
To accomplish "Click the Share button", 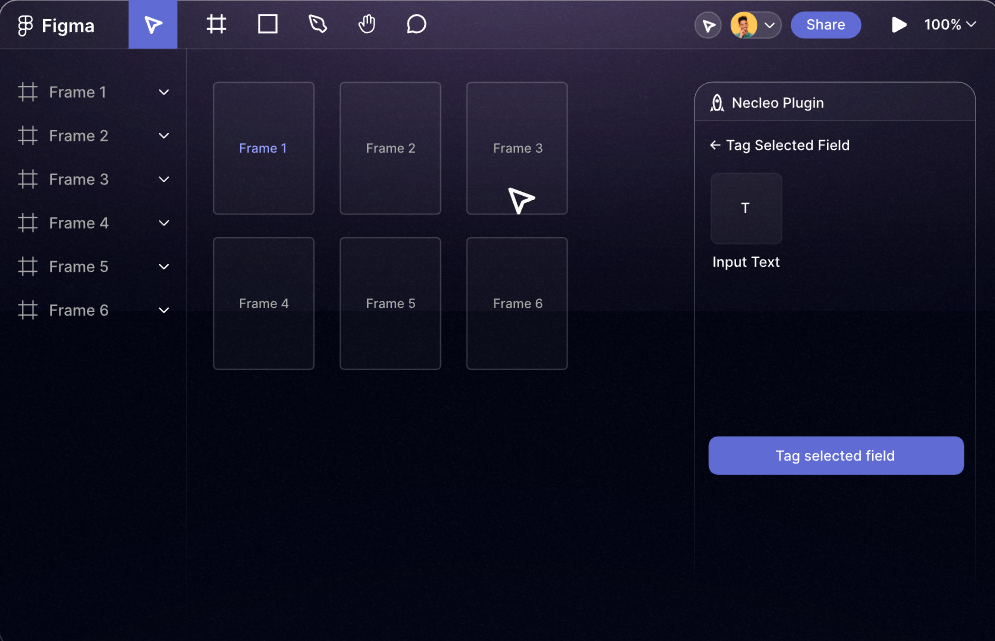I will click(825, 25).
